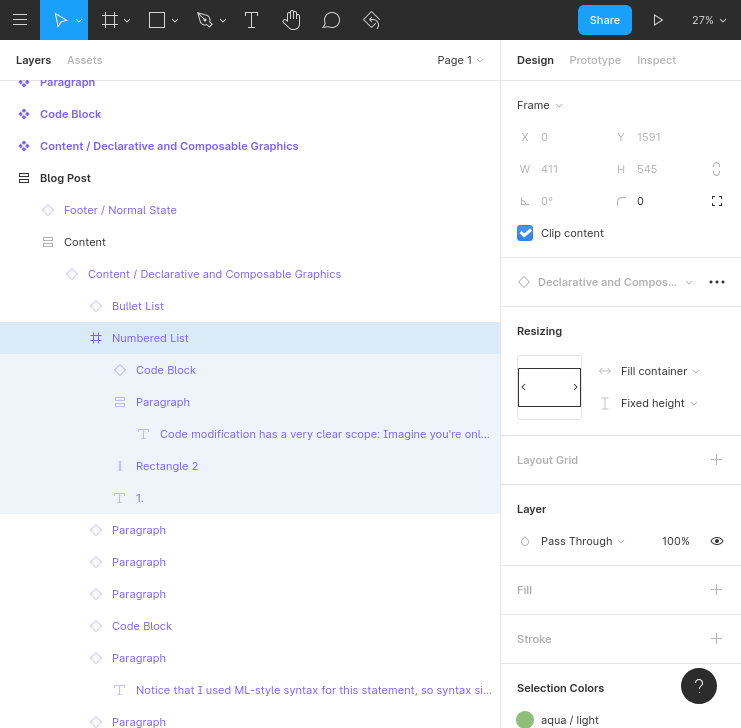Image resolution: width=741 pixels, height=728 pixels.
Task: Select the Rectangle 2 layer
Action: tap(250, 466)
